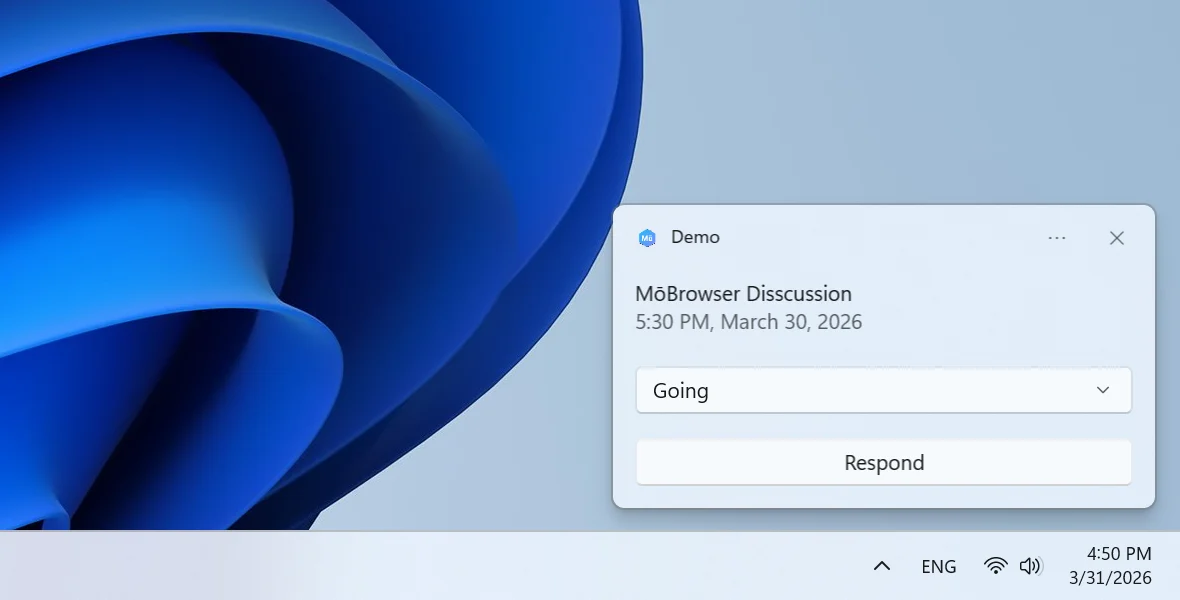Click the dropdown chevron next to Going
Screen dimensions: 1180x600
pyautogui.click(x=1101, y=390)
